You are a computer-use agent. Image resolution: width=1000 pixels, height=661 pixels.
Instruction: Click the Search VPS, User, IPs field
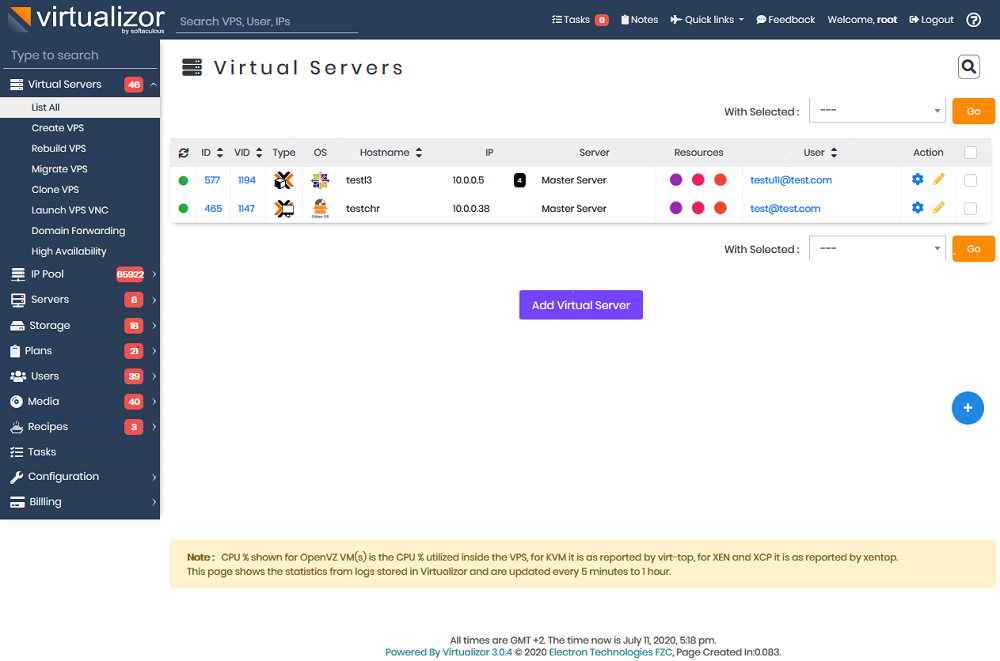266,21
